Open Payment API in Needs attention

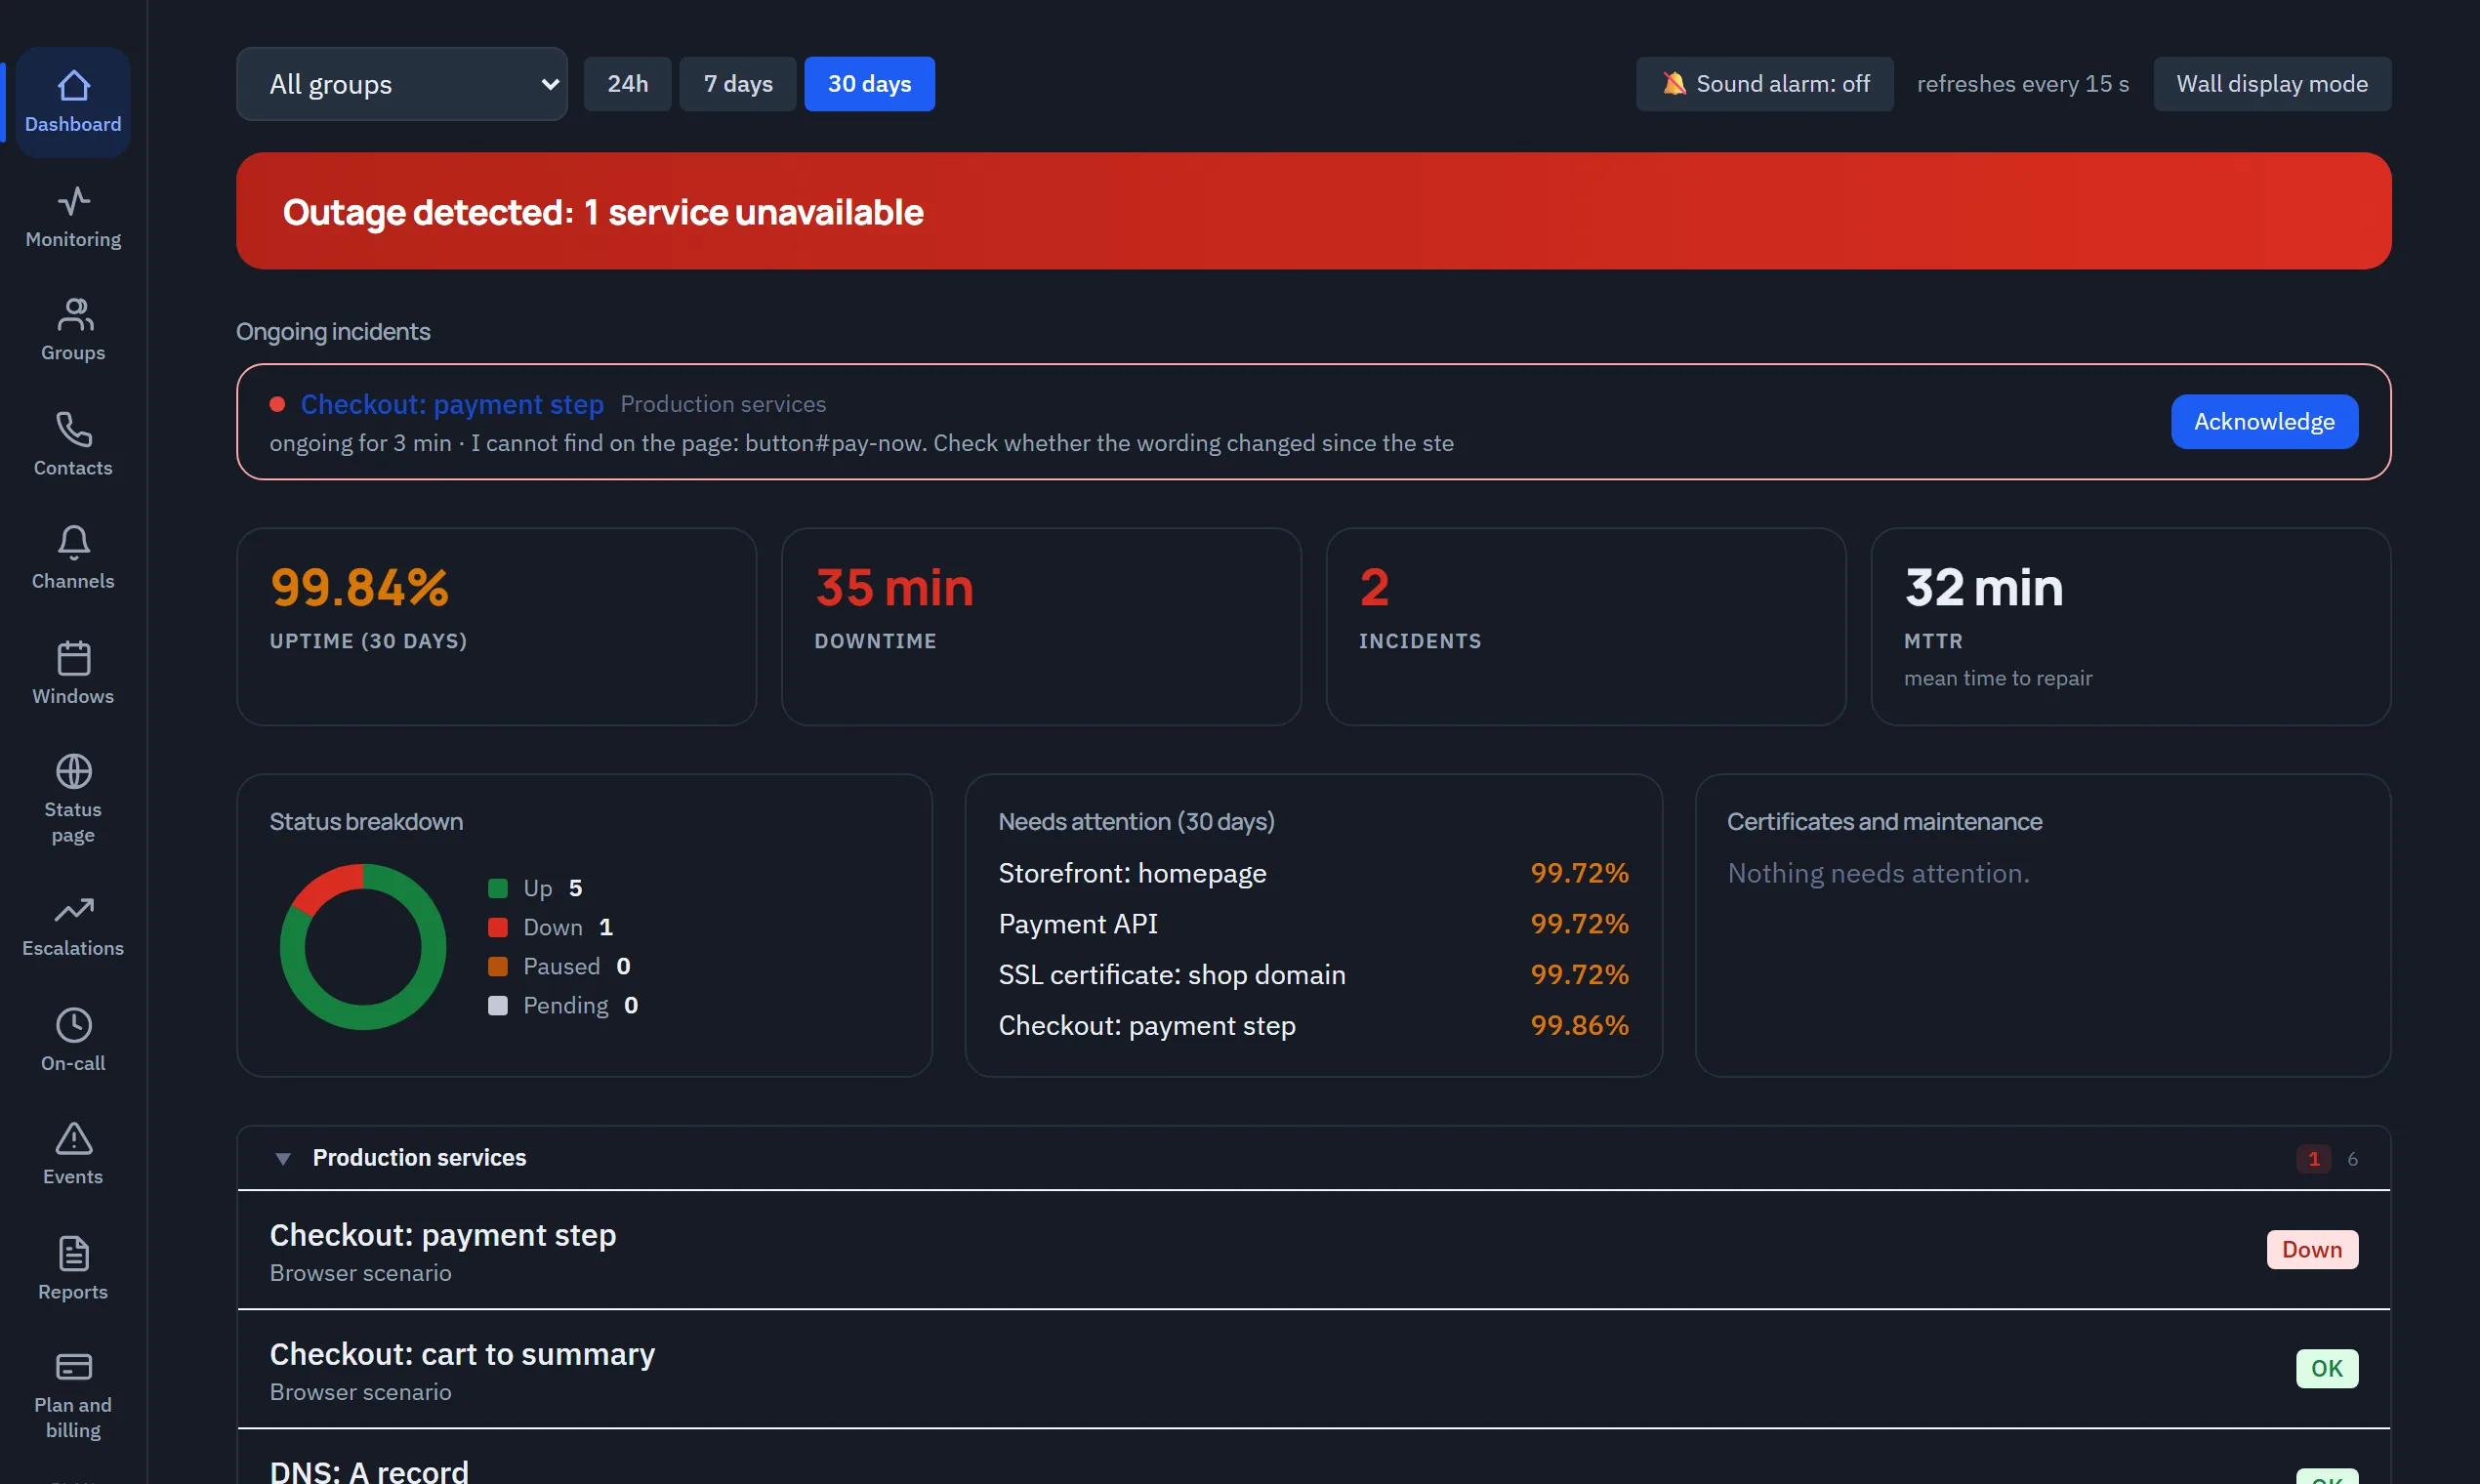(x=1313, y=924)
